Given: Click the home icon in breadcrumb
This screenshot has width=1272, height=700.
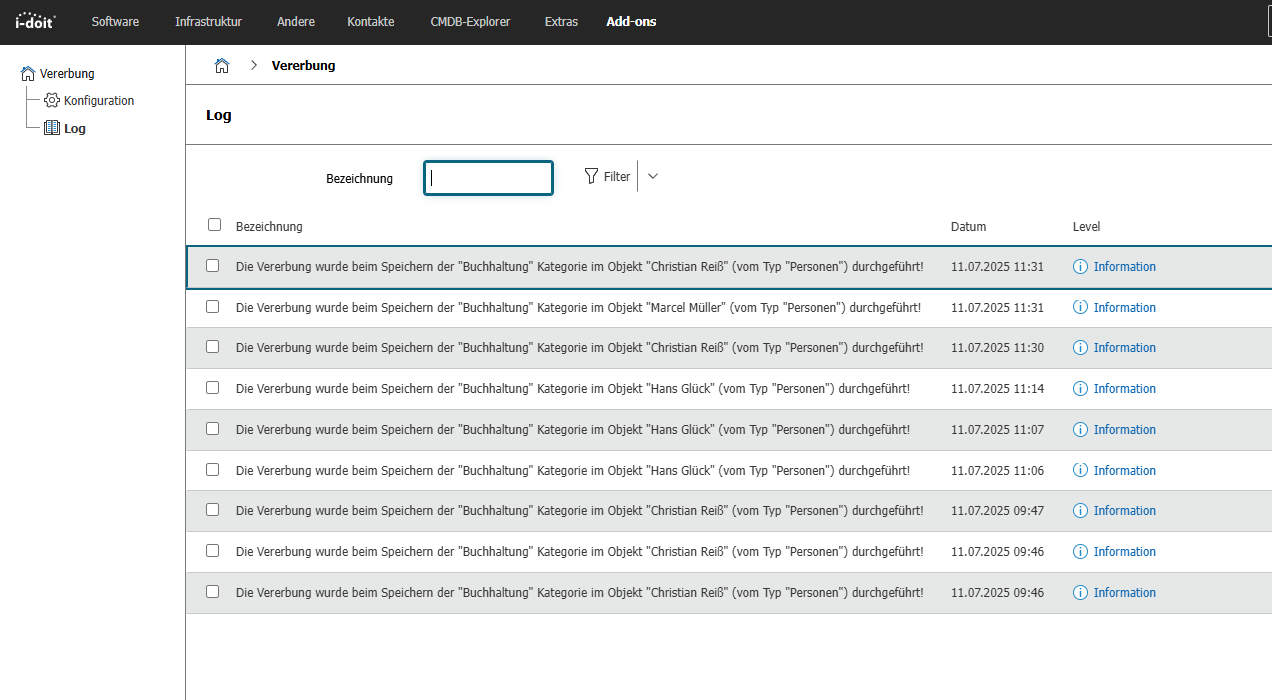Looking at the screenshot, I should pos(222,66).
